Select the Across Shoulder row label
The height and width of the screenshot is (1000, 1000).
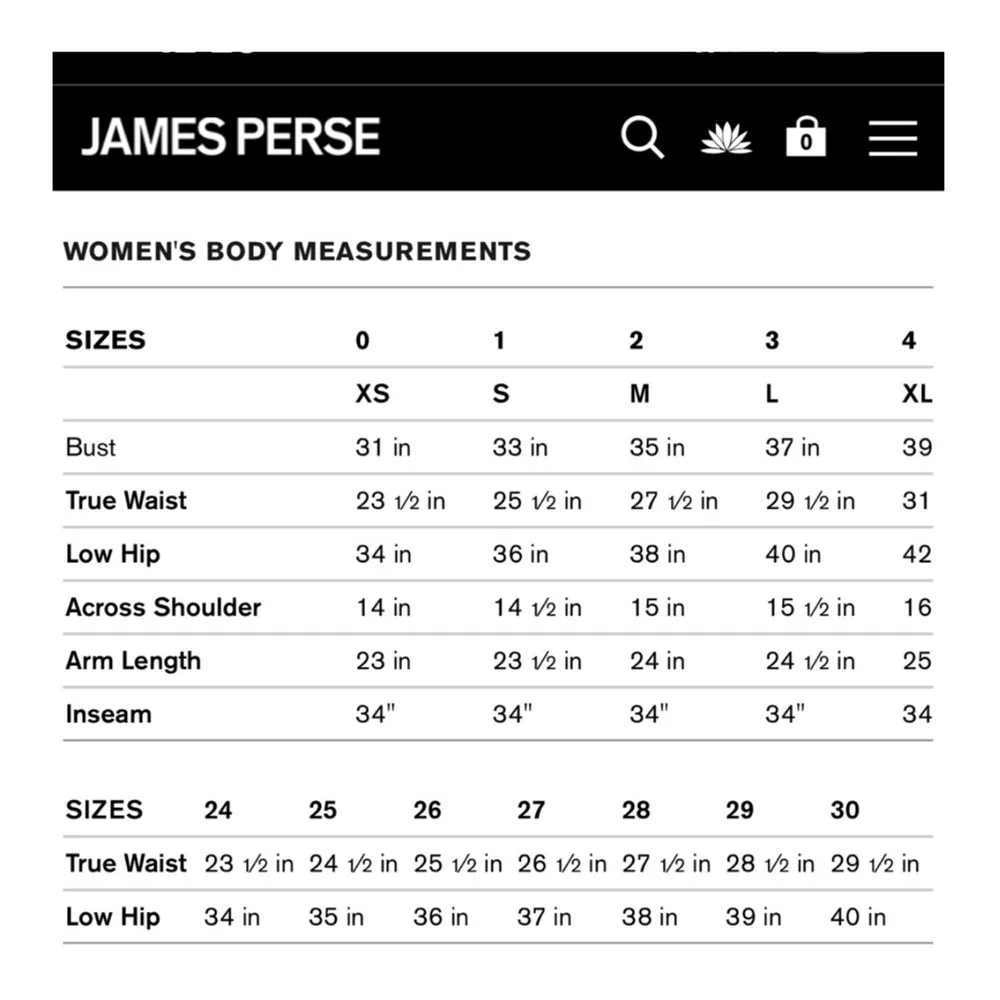click(x=163, y=608)
